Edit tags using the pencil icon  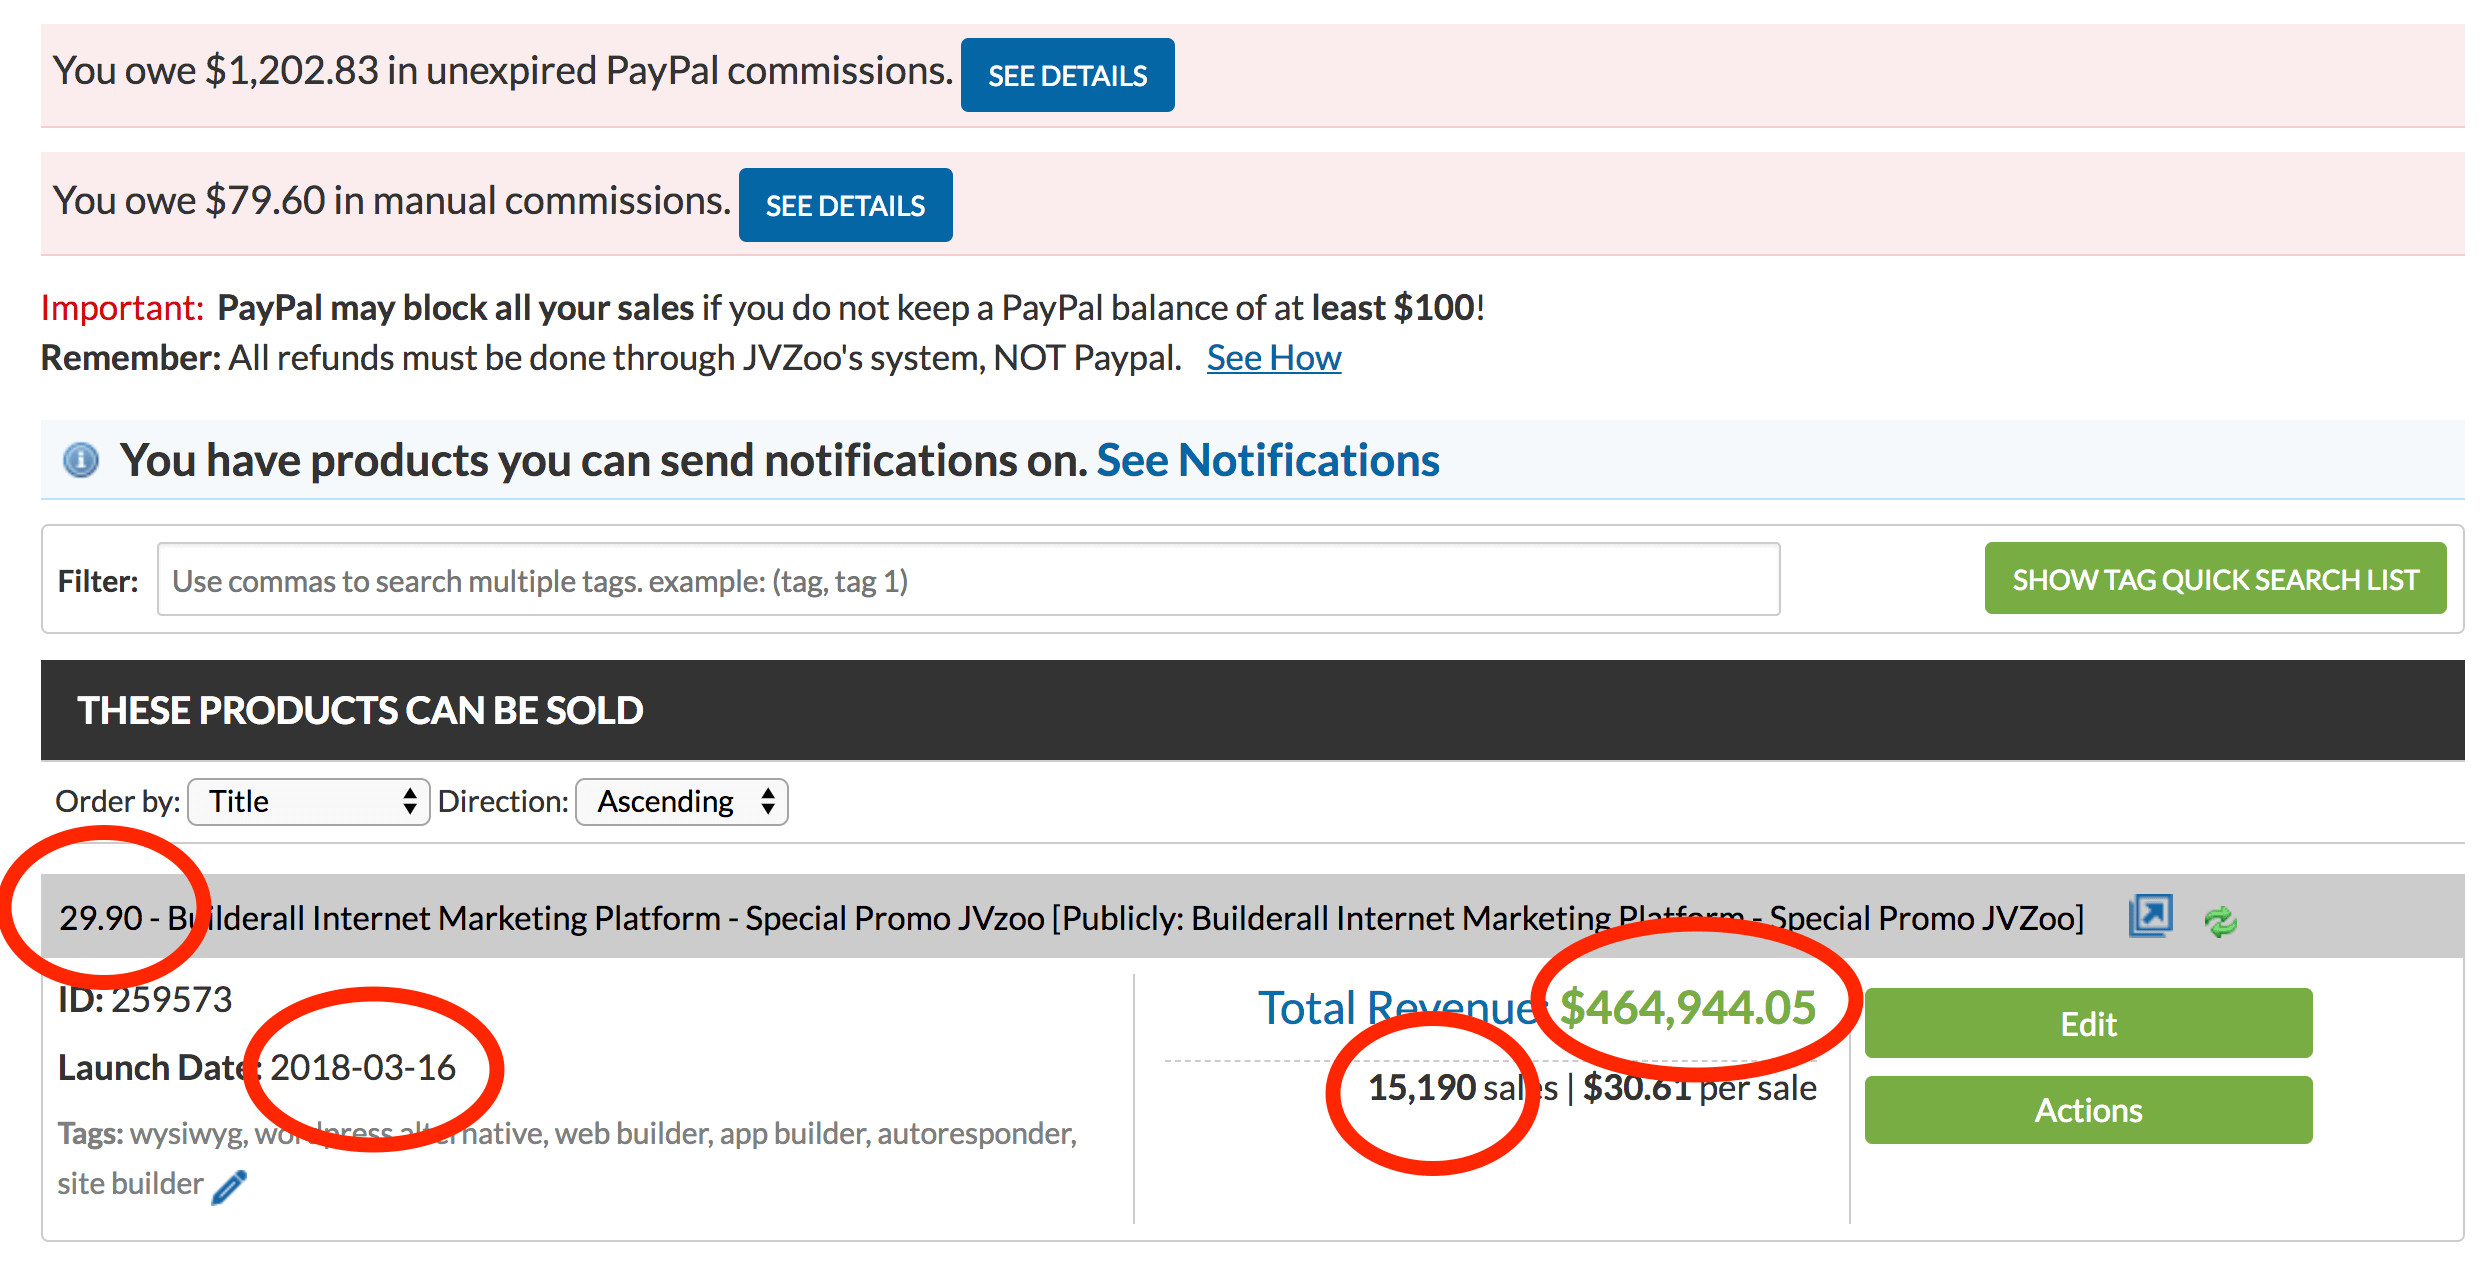pos(229,1186)
